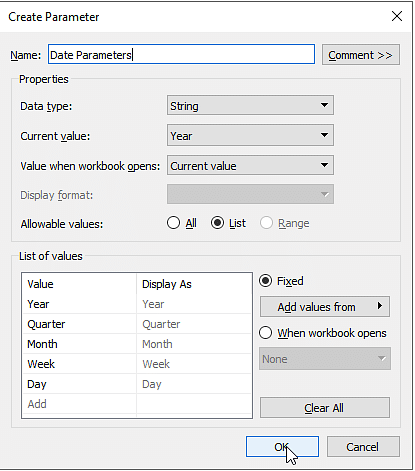Click the Day value row
This screenshot has width=415, height=471.
(137, 384)
